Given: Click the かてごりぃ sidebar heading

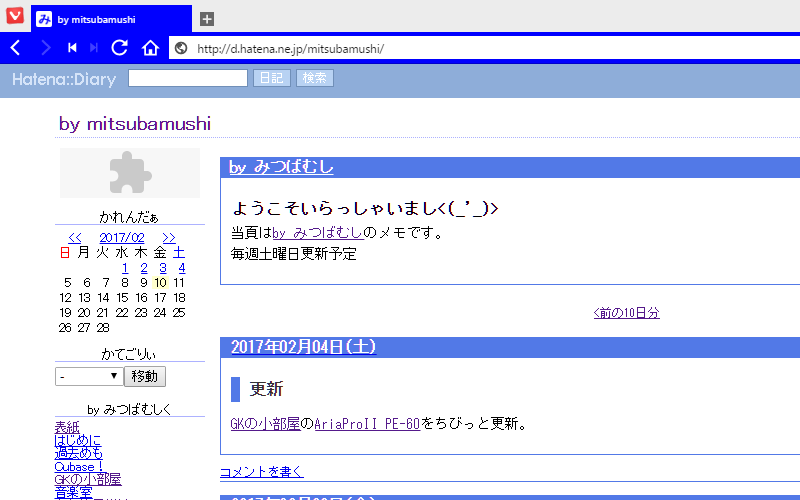Looking at the screenshot, I should pyautogui.click(x=129, y=354).
